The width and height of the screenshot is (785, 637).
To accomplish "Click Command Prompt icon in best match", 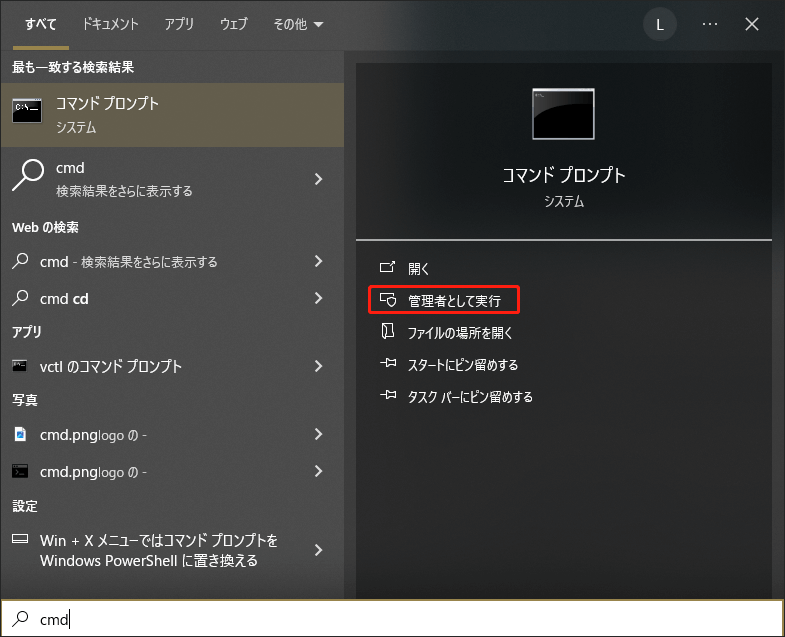I will point(27,111).
